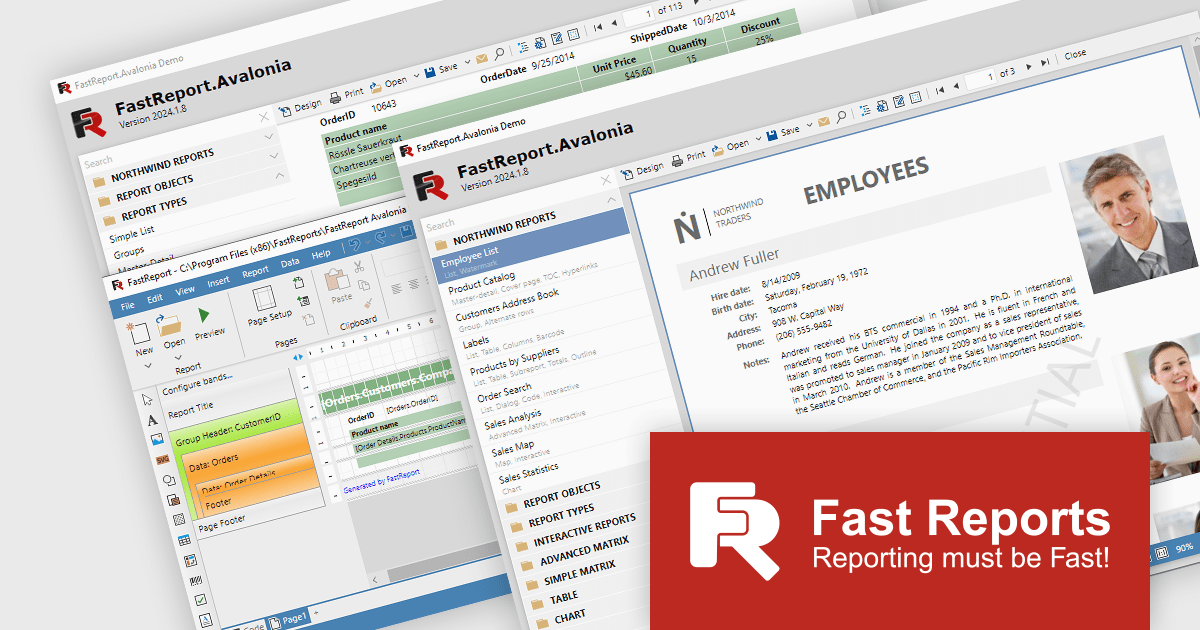Viewport: 1200px width, 630px height.
Task: Click the email envelope icon in front toolbar
Action: [825, 122]
